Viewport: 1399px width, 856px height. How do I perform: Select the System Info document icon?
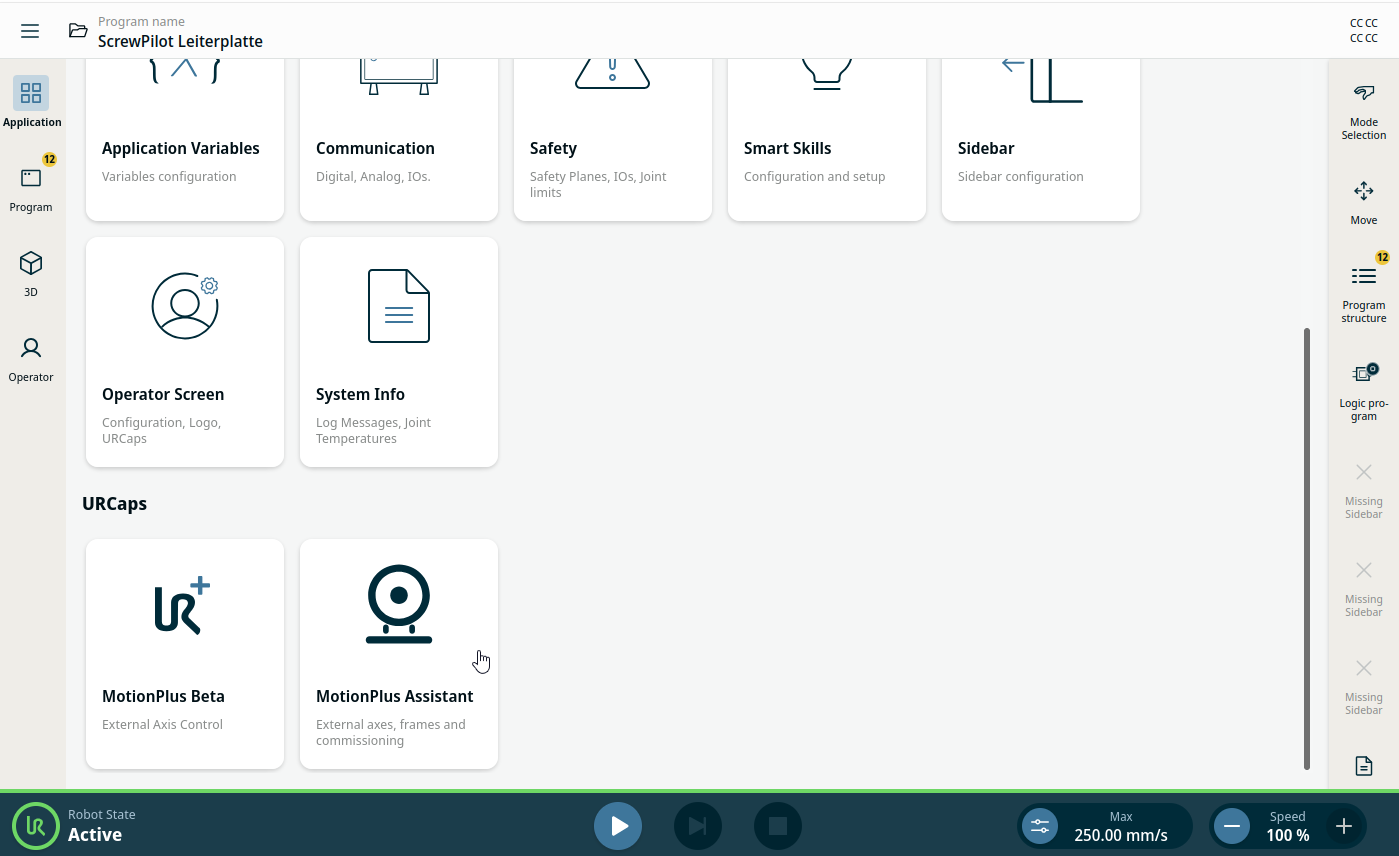(399, 306)
